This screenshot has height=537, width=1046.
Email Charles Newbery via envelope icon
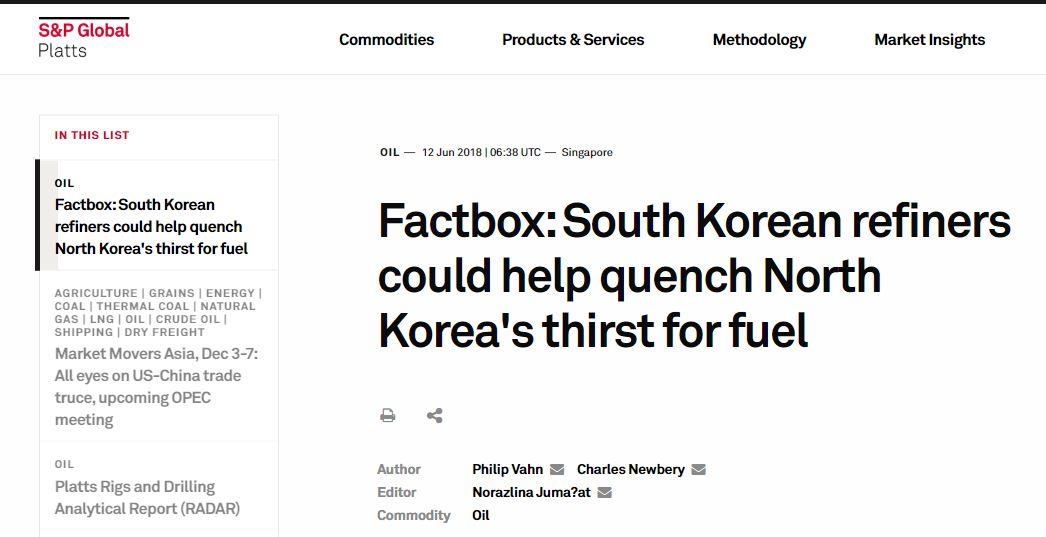698,470
